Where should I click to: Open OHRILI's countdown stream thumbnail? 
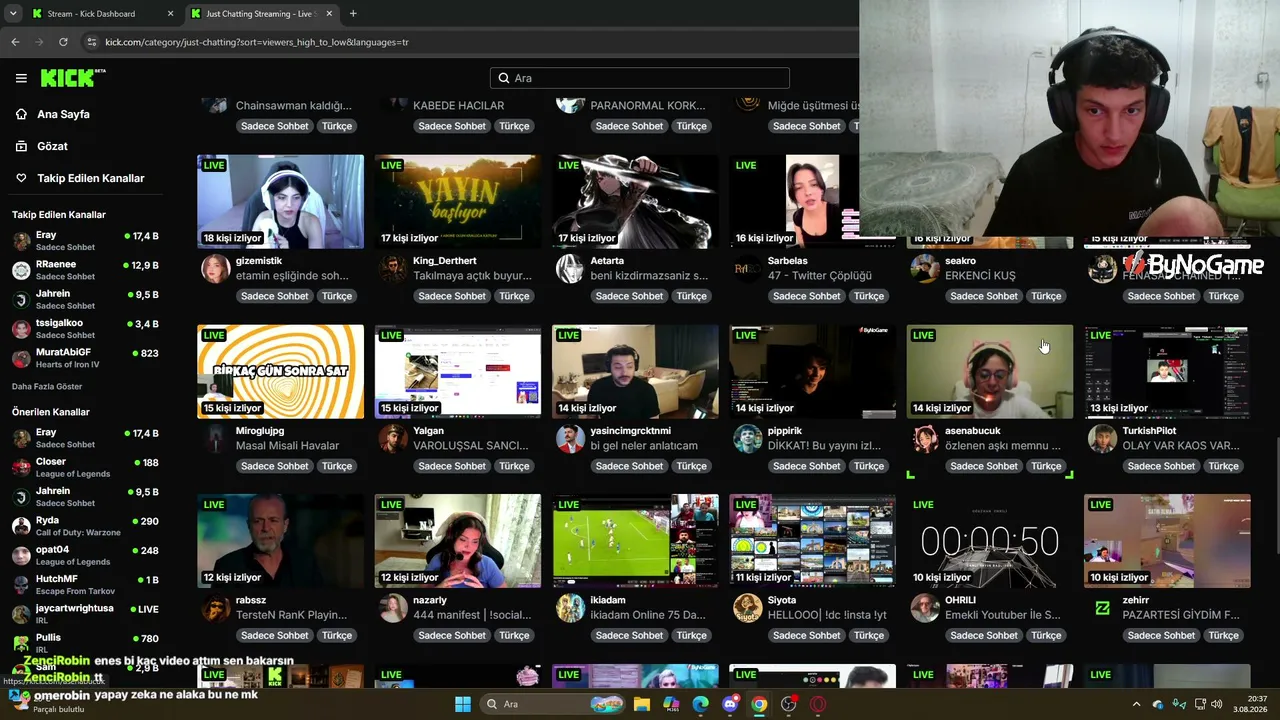[990, 541]
